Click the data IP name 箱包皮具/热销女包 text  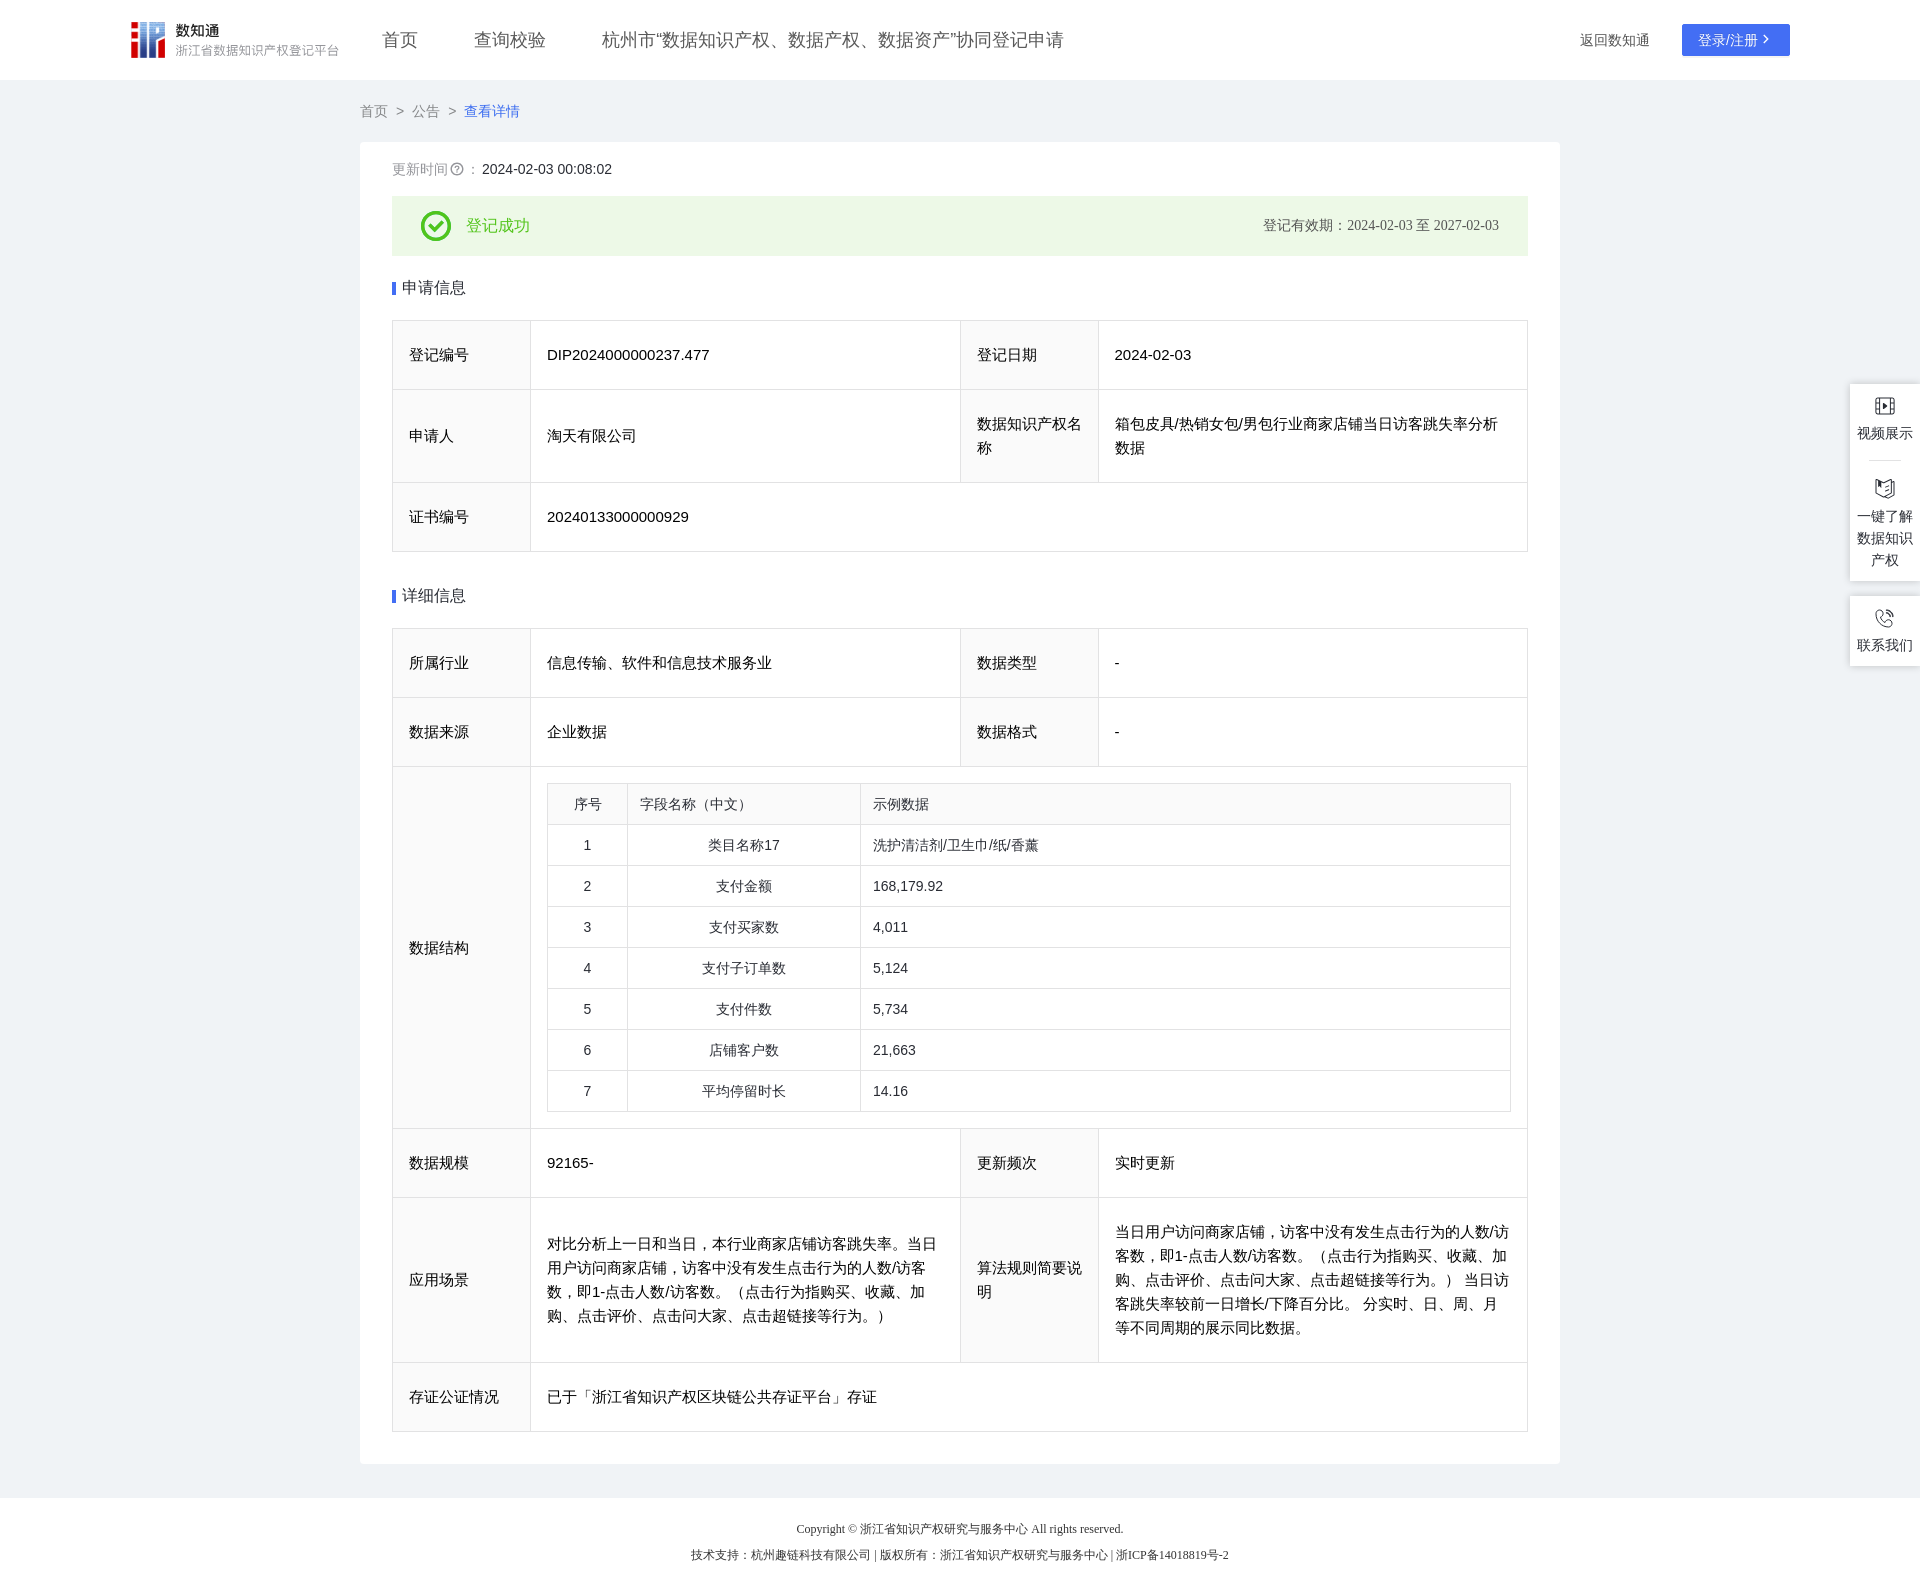pos(1306,436)
